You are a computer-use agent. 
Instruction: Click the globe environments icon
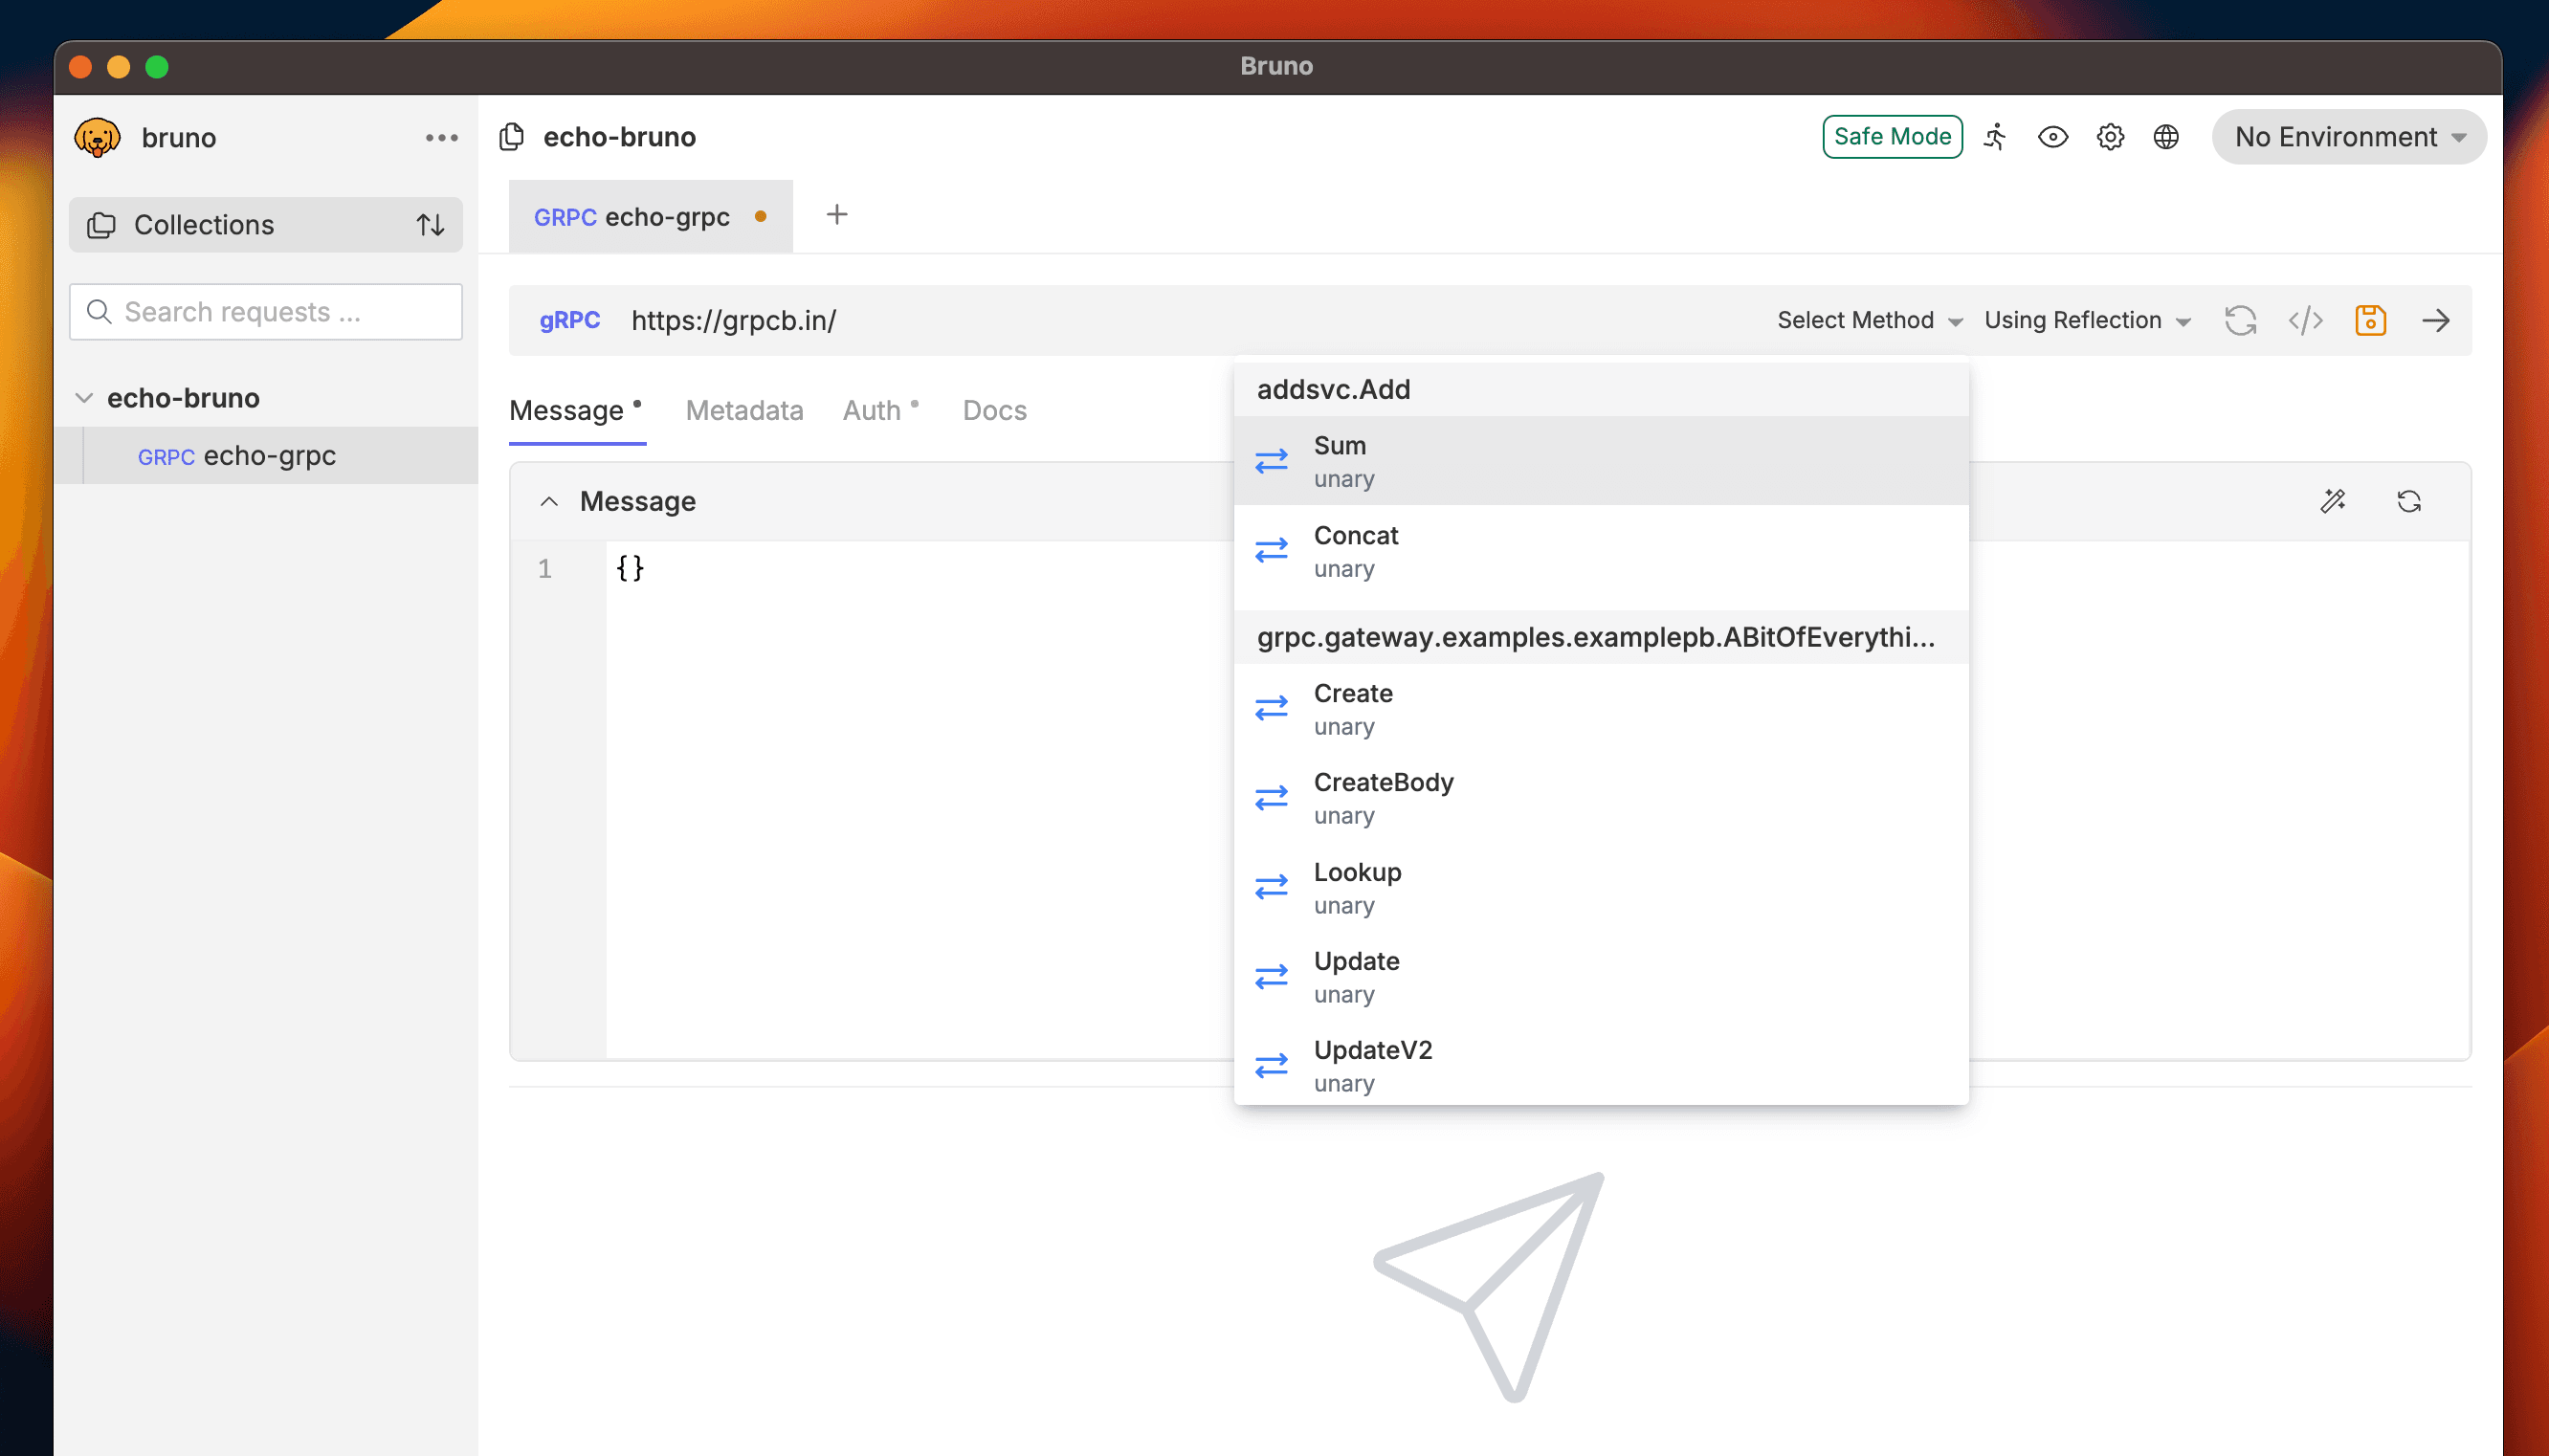click(x=2166, y=136)
